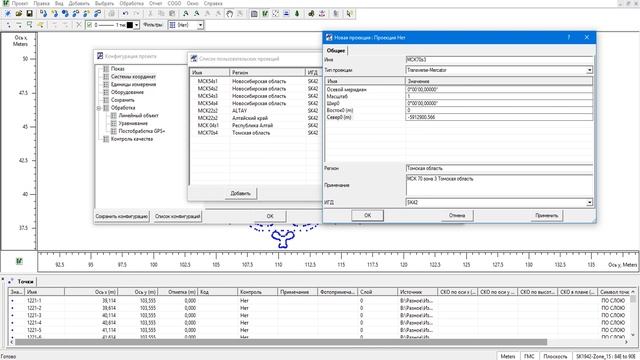Click the help question mark in projection dialog
This screenshot has width=640, height=360.
569,38
